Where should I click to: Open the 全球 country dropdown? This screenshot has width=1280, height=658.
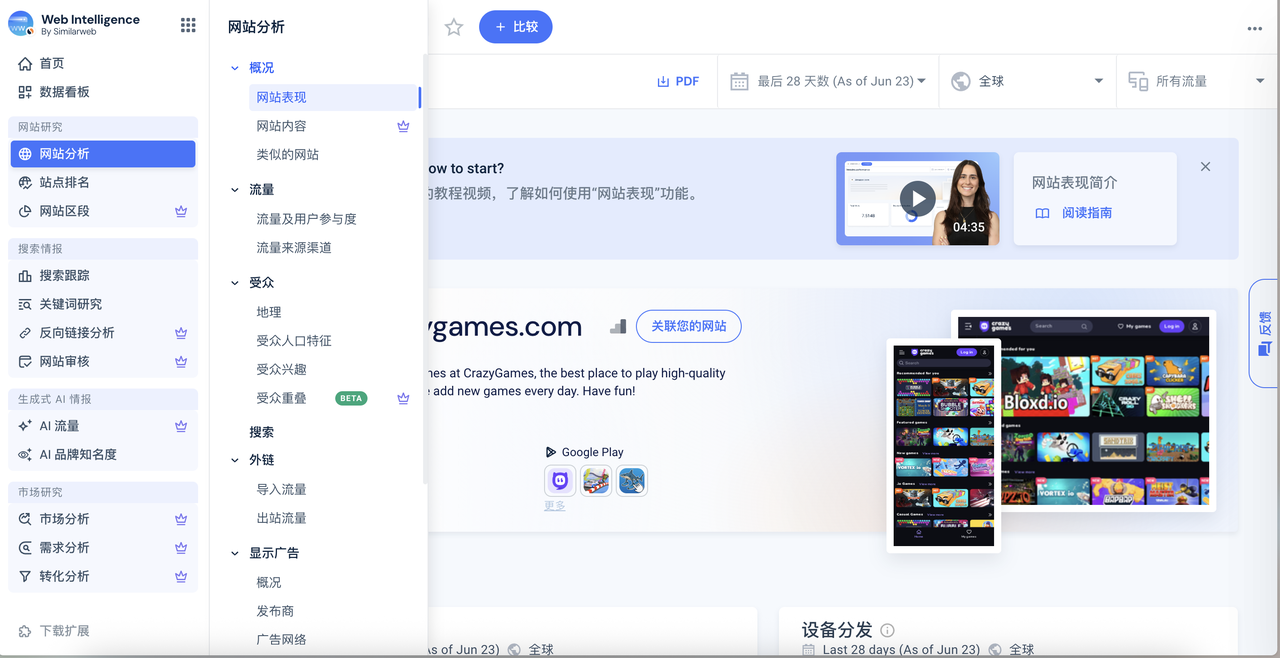pos(1027,81)
